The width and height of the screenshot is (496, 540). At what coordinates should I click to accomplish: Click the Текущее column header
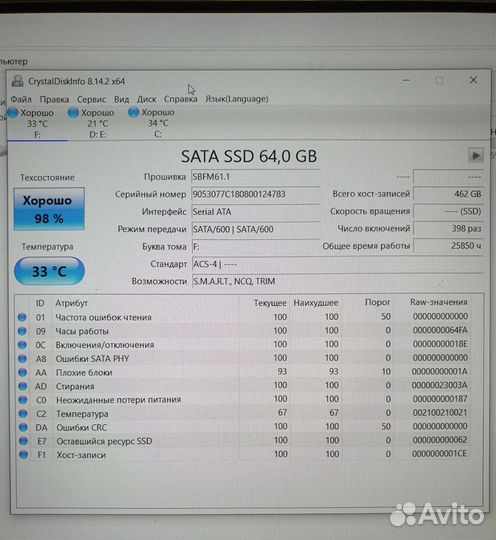pyautogui.click(x=270, y=303)
